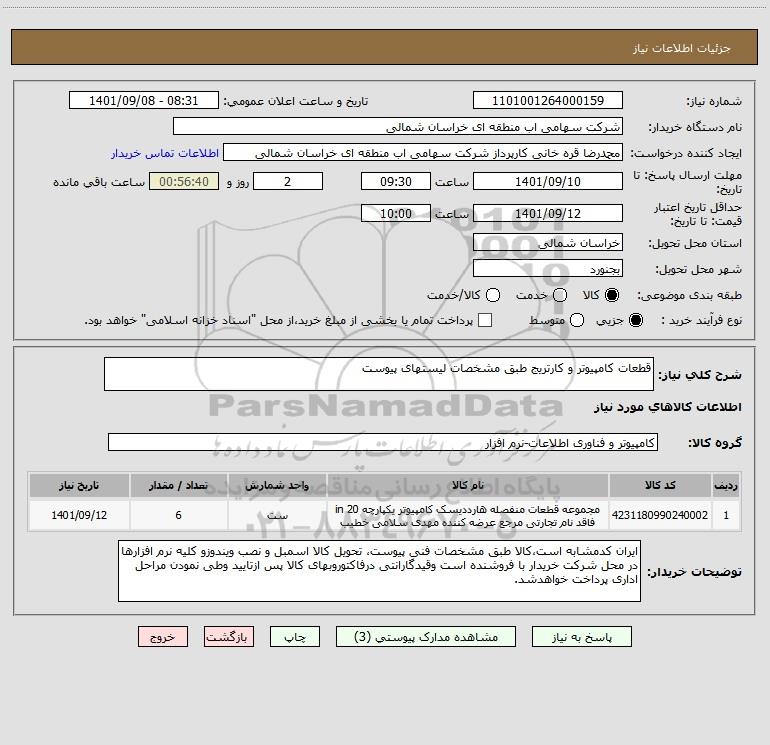The height and width of the screenshot is (745, 770).
Task: Click the پاسخ به نیاز button
Action: click(581, 637)
